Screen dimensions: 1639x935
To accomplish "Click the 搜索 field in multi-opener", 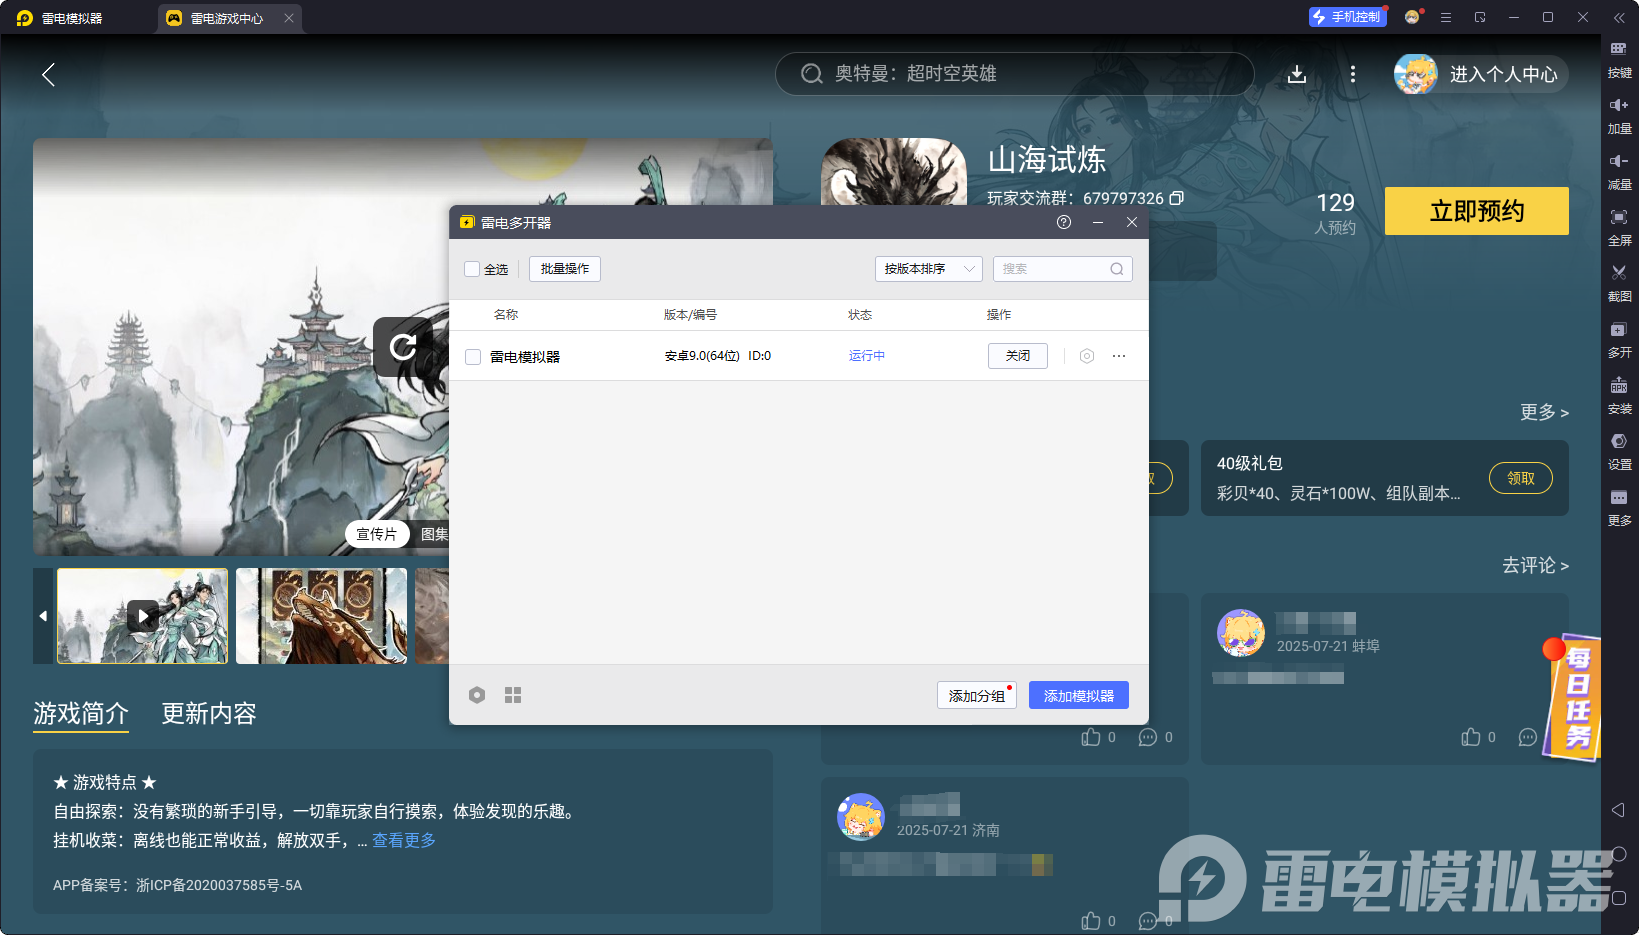I will coord(1052,269).
